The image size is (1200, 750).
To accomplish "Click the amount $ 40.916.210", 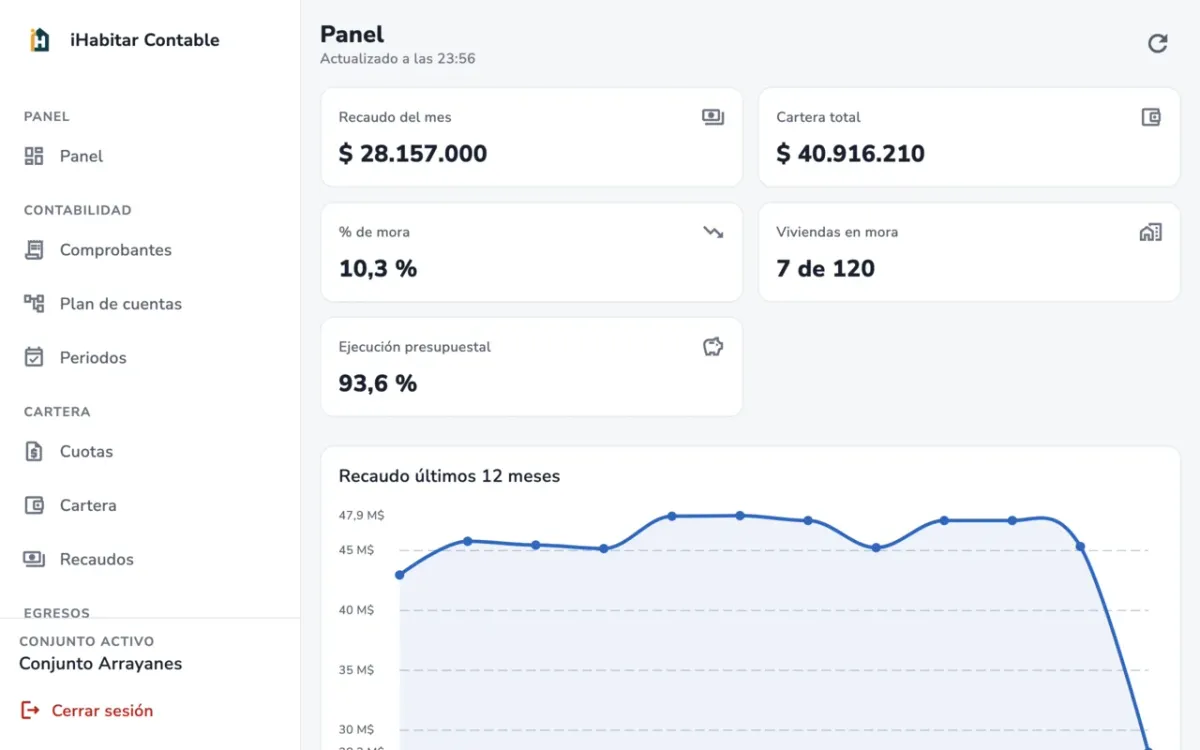I will click(x=851, y=154).
